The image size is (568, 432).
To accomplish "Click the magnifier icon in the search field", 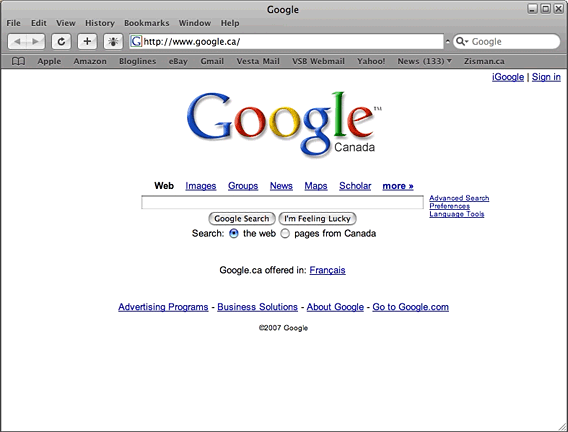I will coord(462,41).
